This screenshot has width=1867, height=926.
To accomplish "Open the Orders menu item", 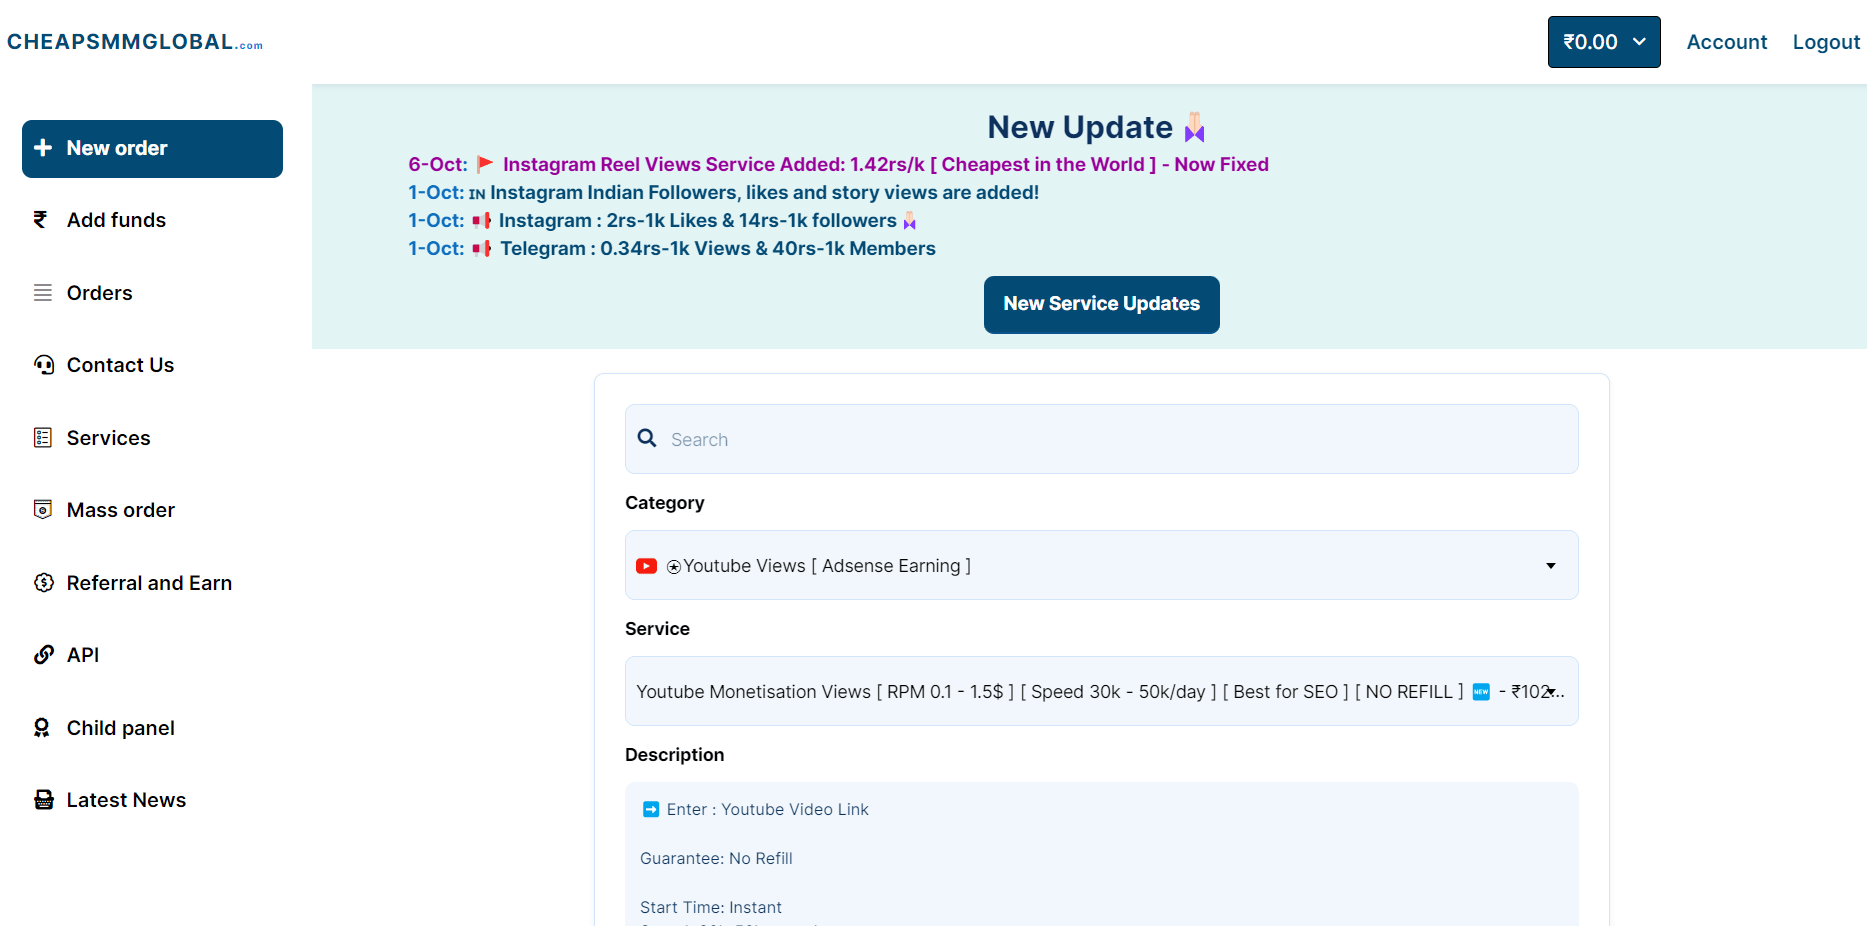I will (x=99, y=293).
